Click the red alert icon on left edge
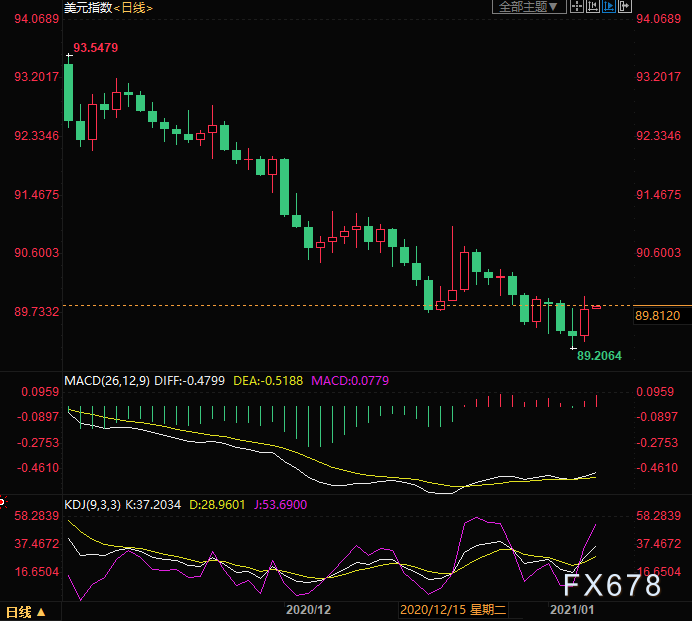This screenshot has height=621, width=692. coord(2,502)
